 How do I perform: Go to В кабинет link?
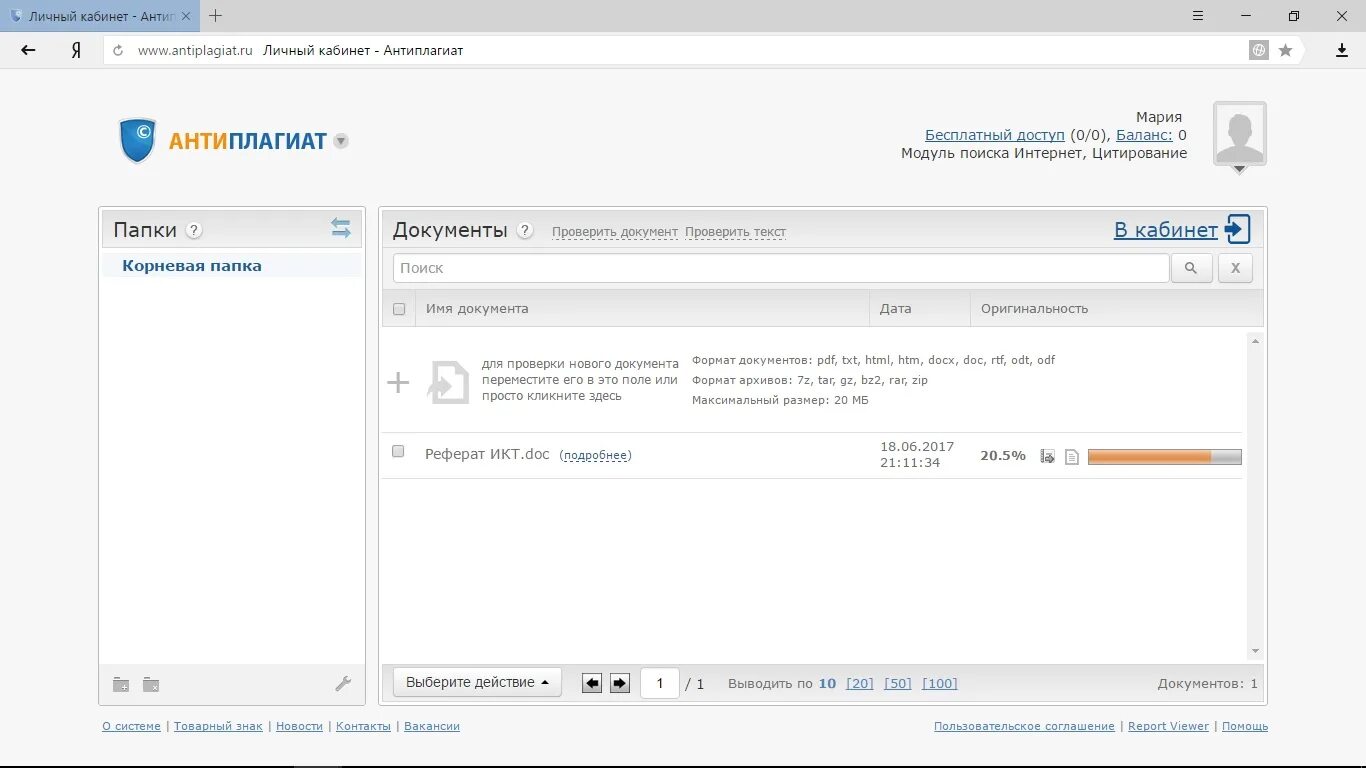pos(1166,230)
